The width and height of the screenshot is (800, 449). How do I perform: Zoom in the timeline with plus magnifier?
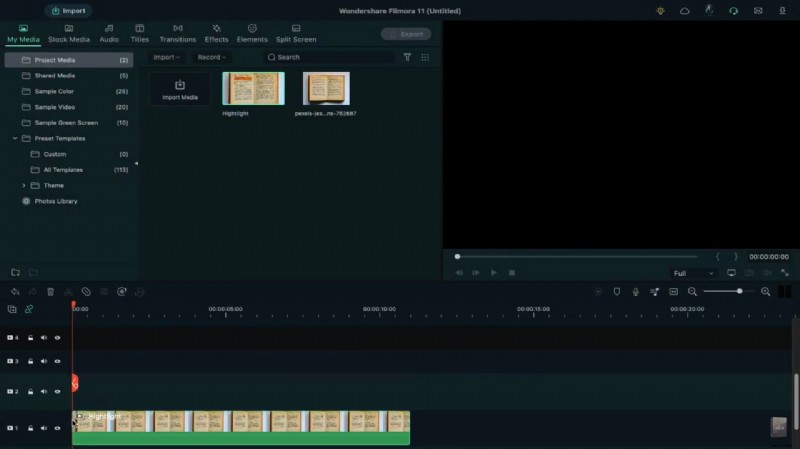click(x=765, y=292)
